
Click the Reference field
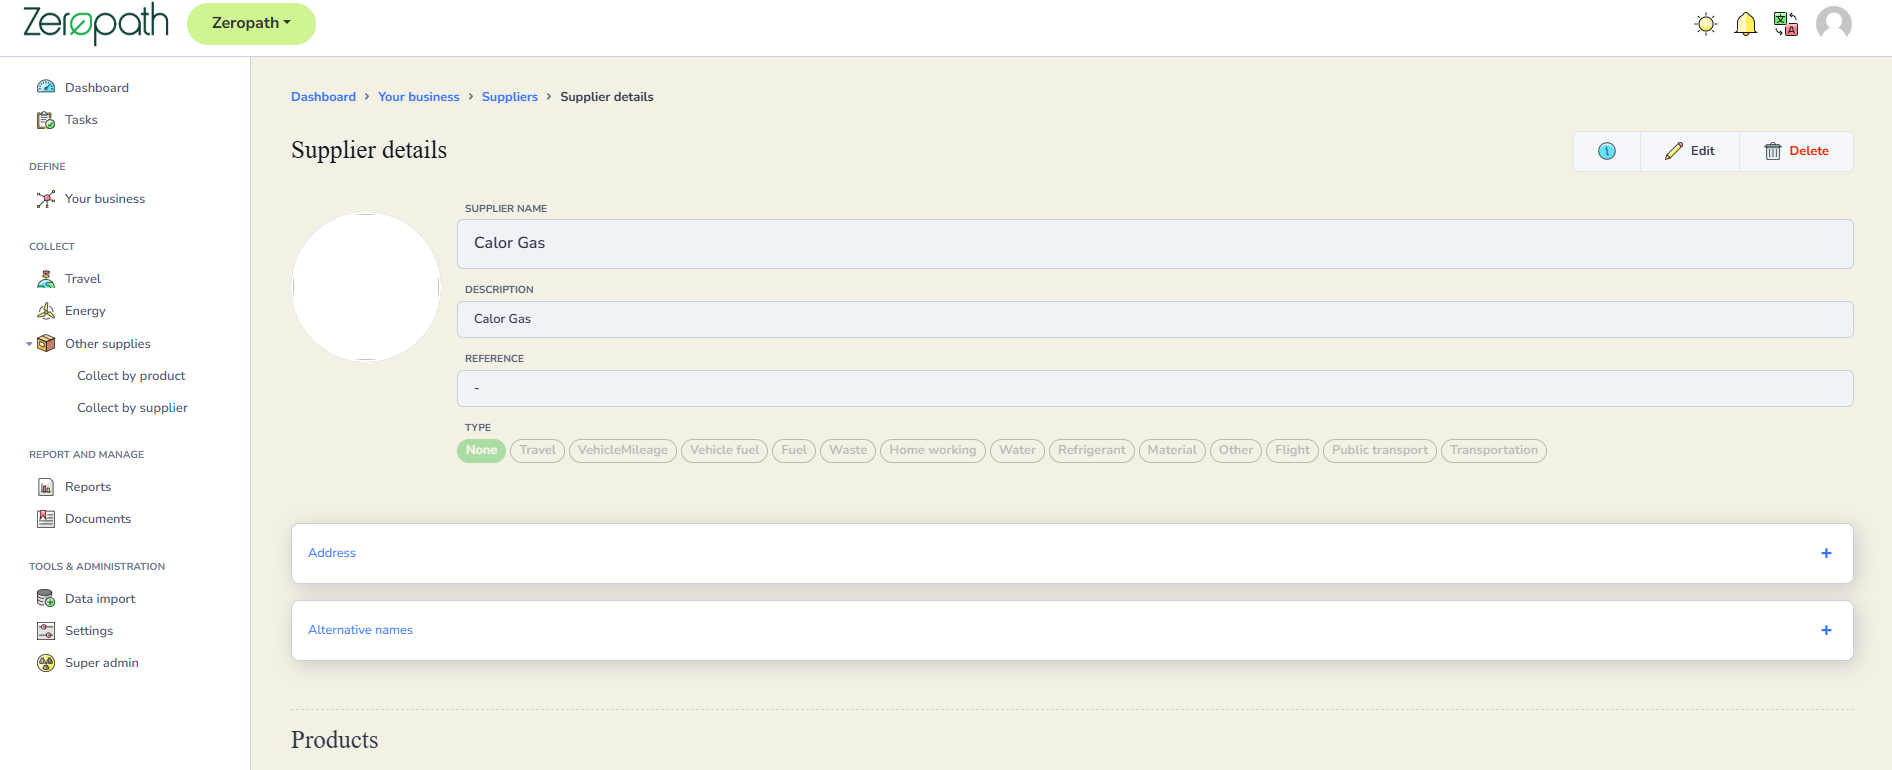click(1155, 388)
